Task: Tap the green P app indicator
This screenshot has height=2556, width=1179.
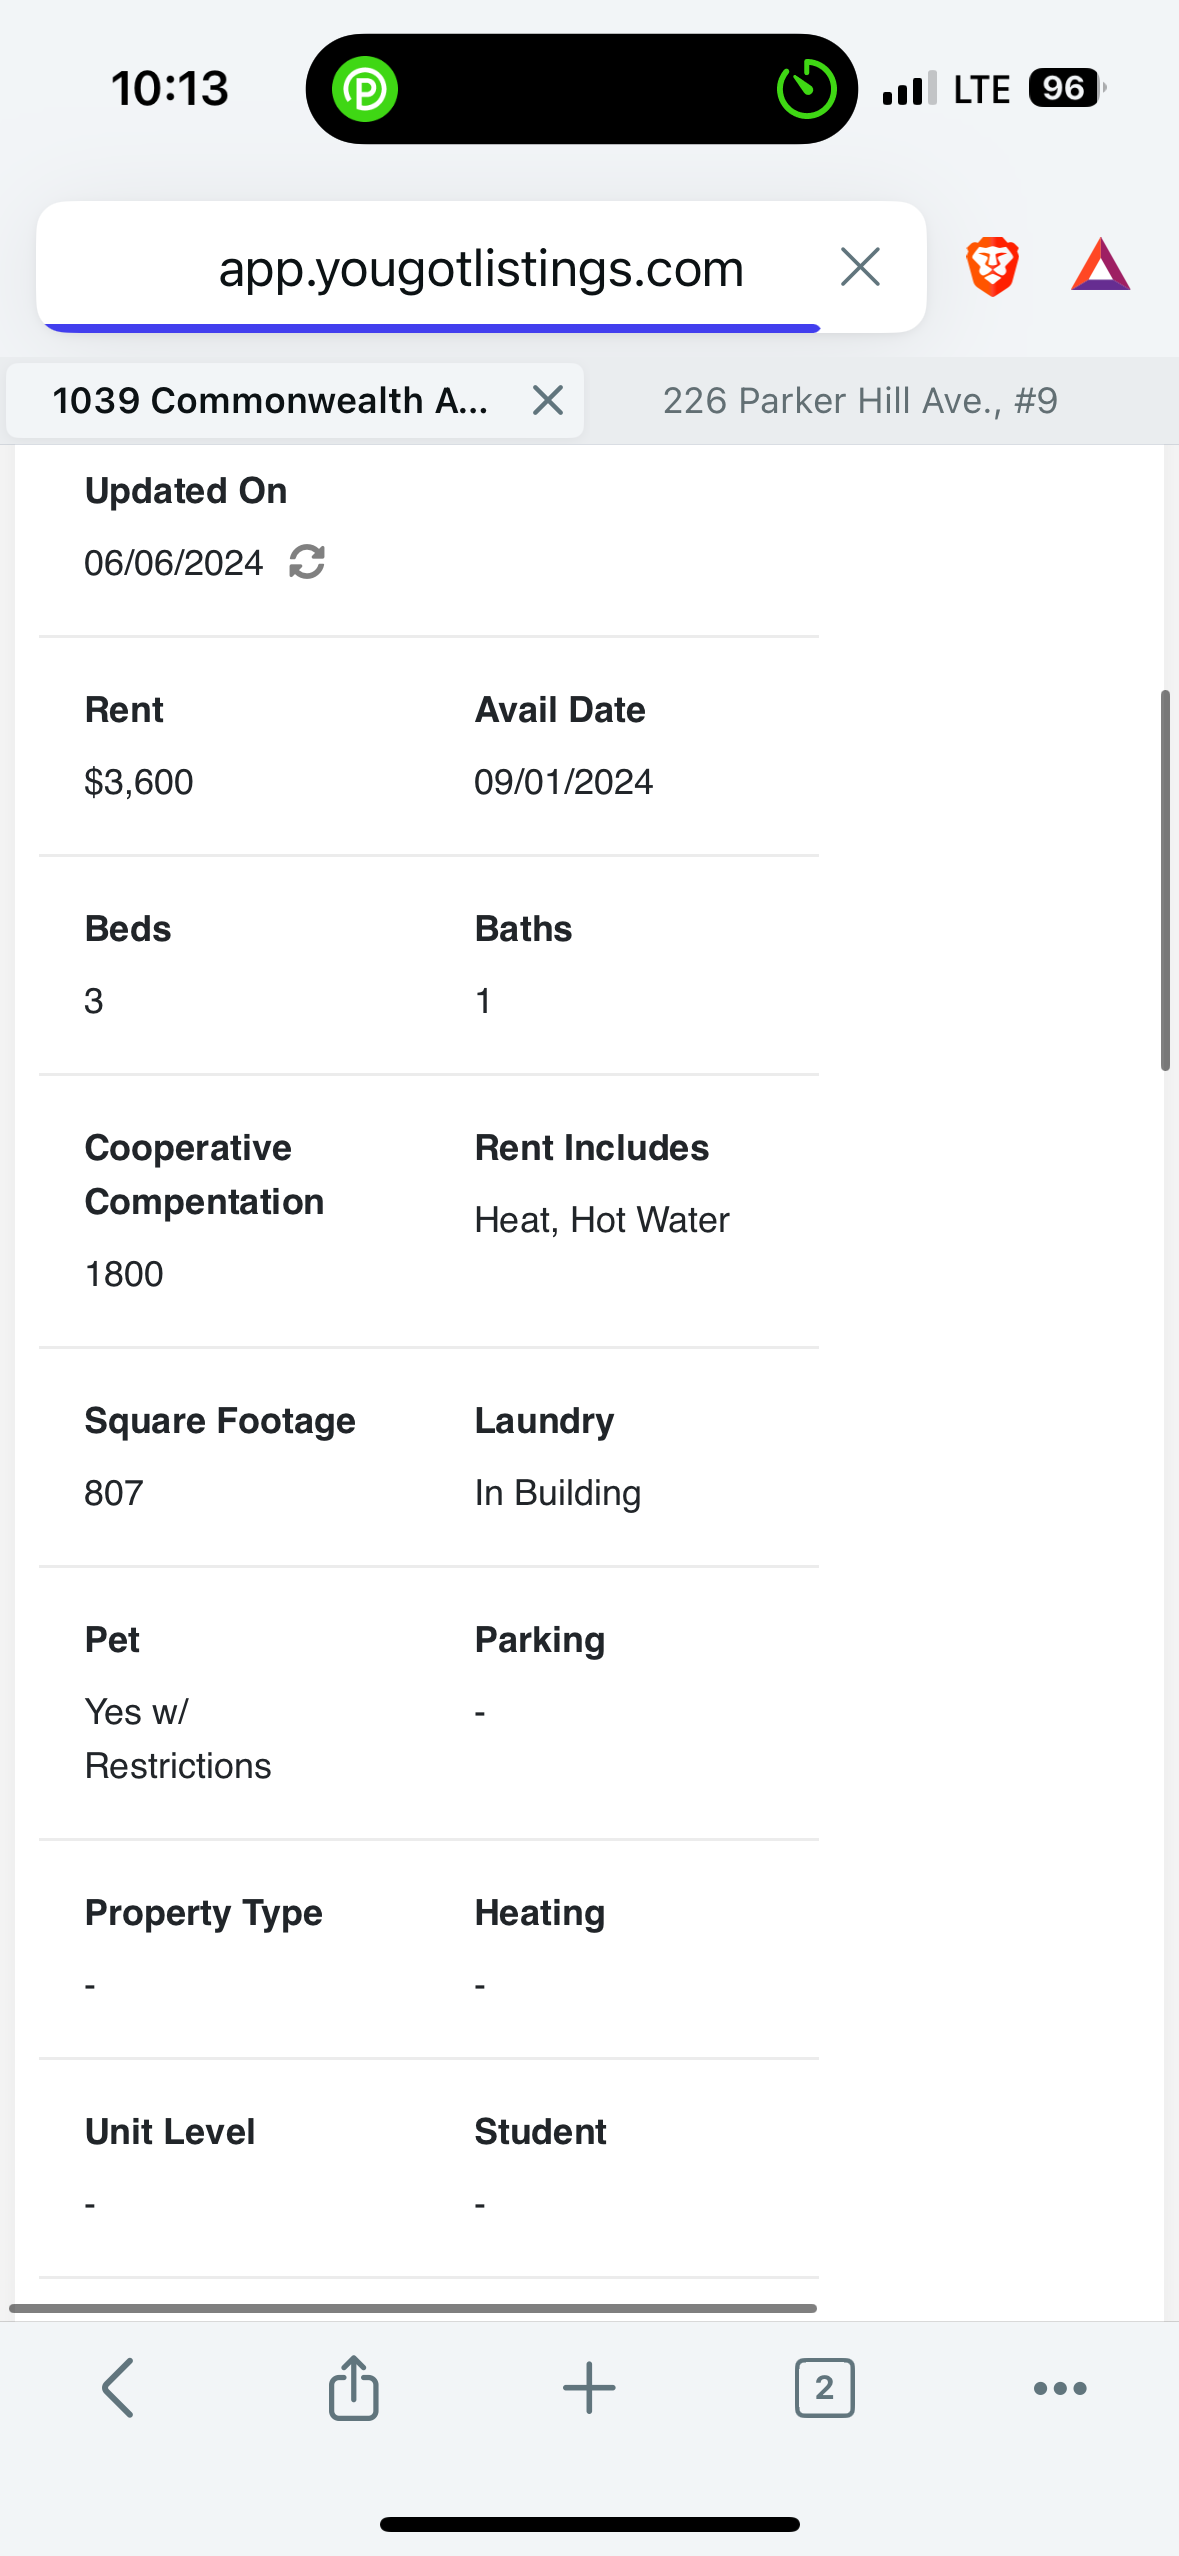Action: pyautogui.click(x=365, y=90)
